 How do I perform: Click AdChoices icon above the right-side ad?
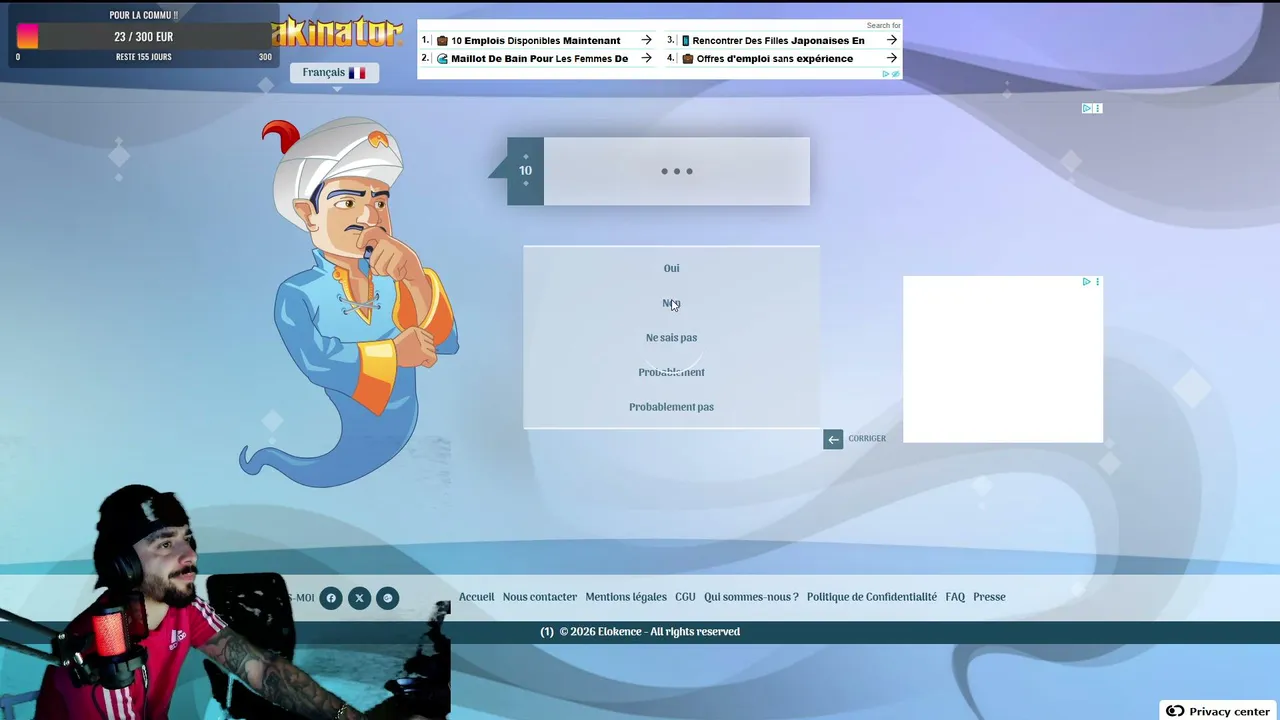1087,108
